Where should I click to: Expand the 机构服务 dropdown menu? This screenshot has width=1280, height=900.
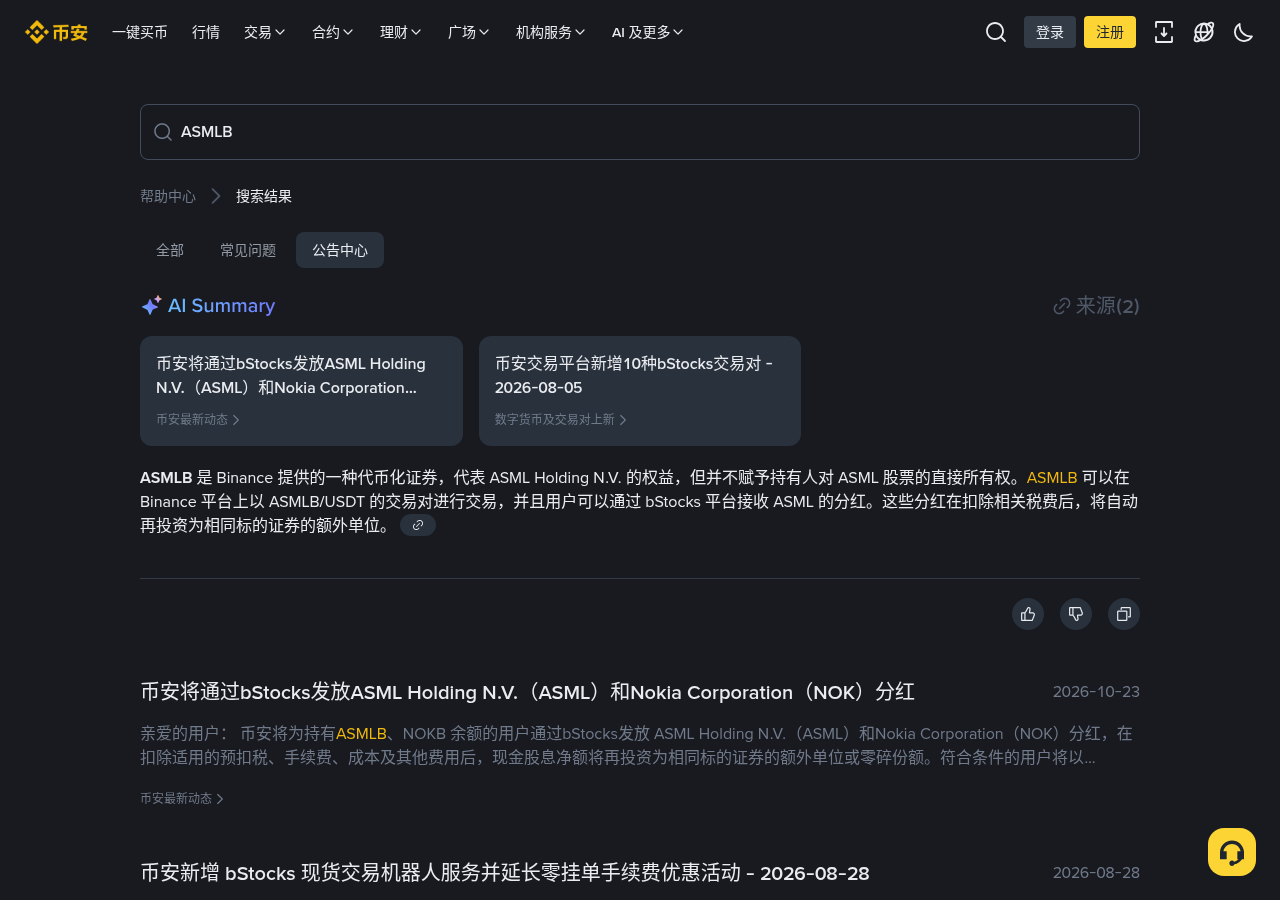click(551, 32)
